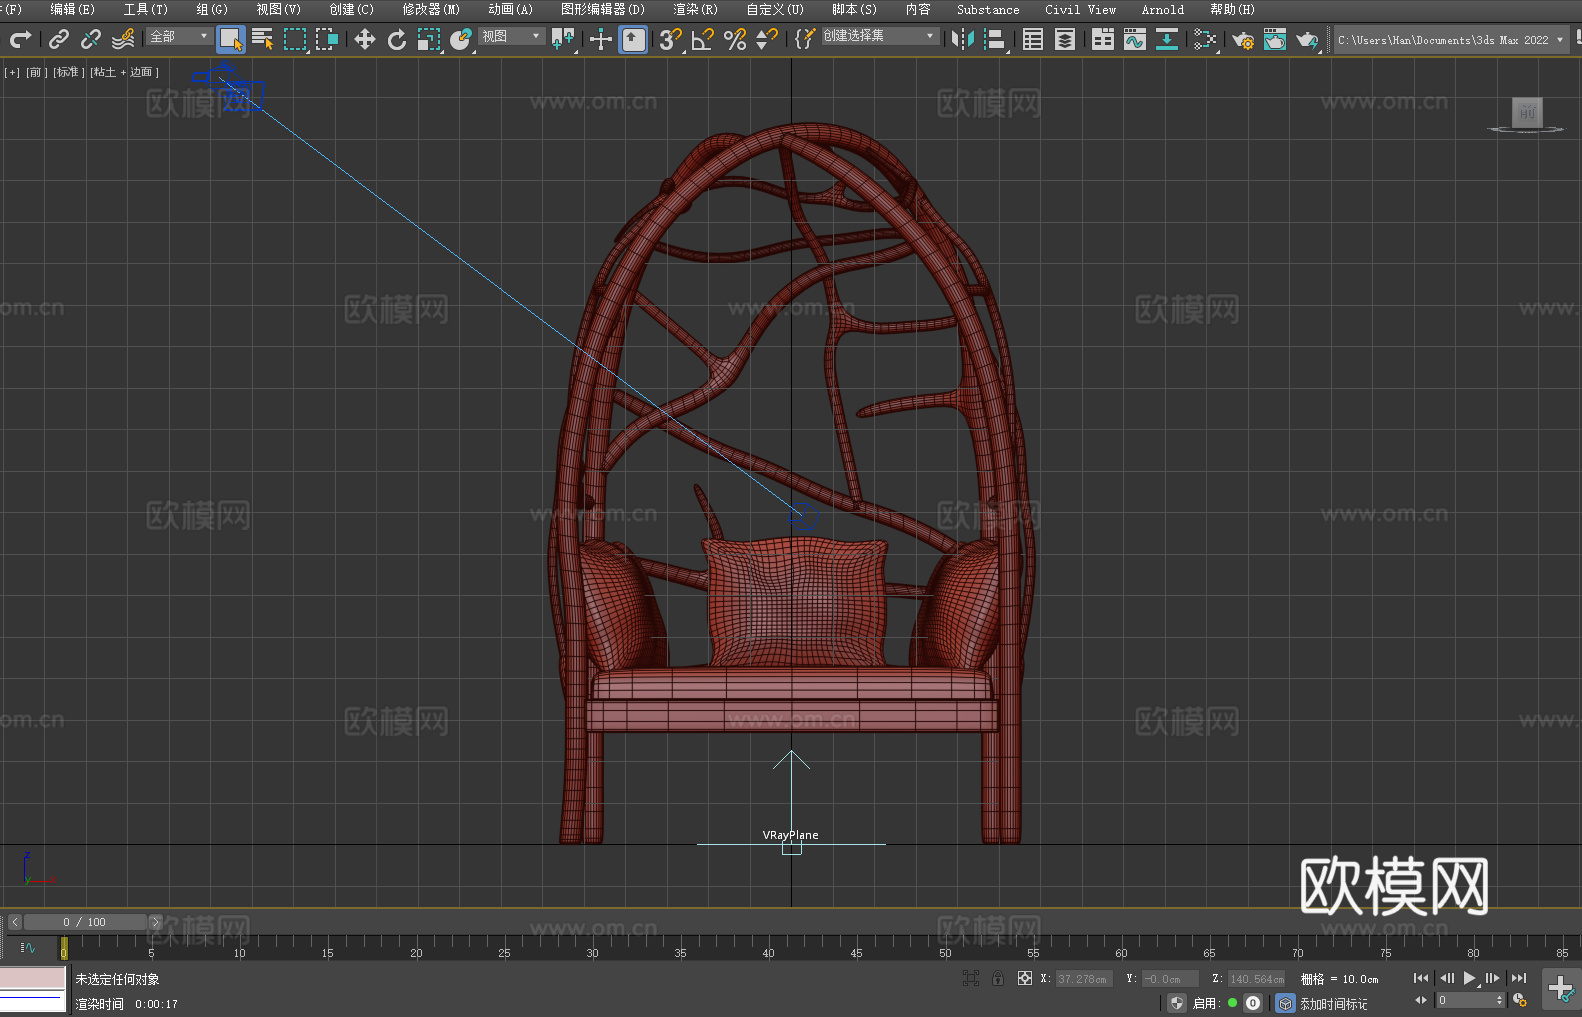Show the Ribbon toggle icon
This screenshot has height=1017, width=1582.
(1103, 39)
